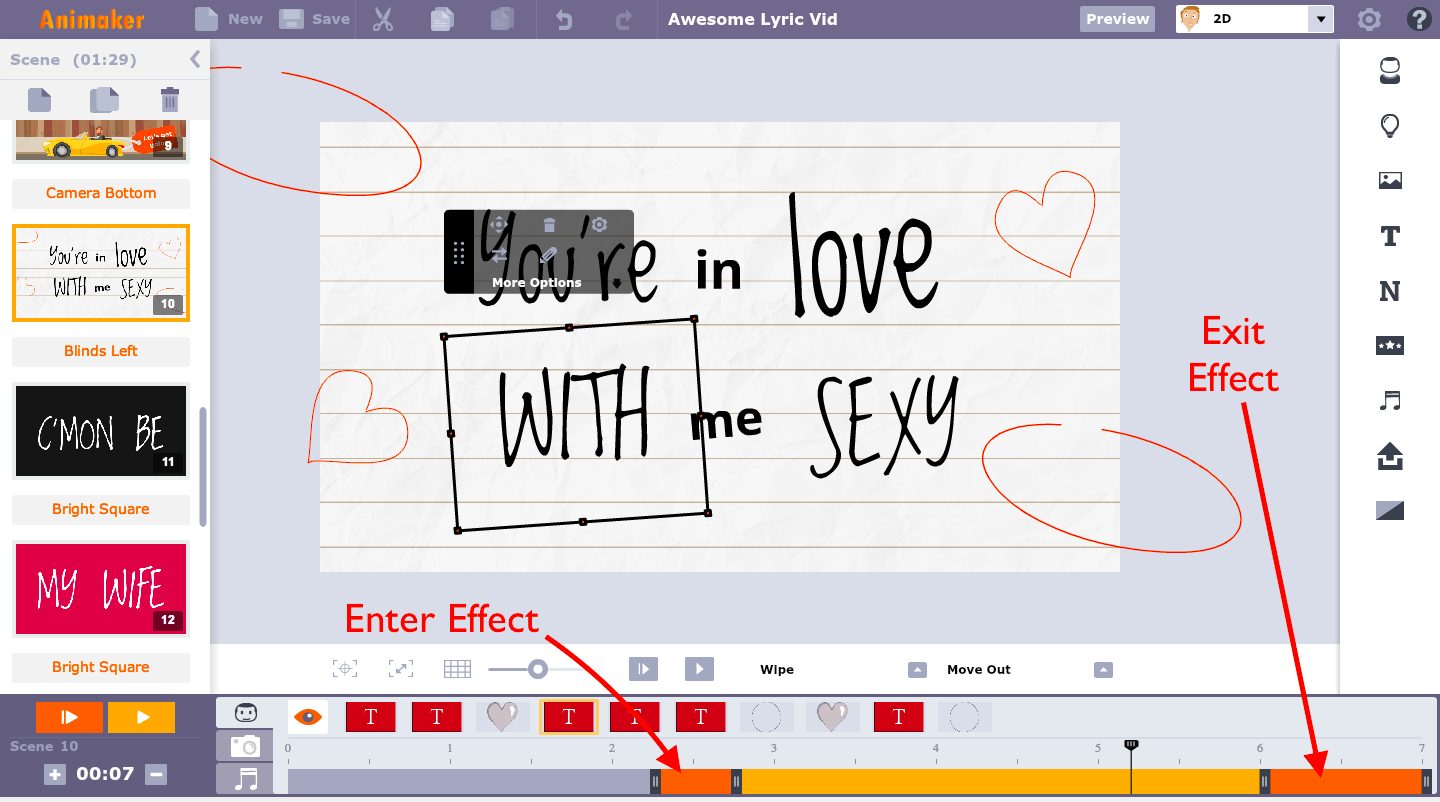Screen dimensions: 1440x802
Task: Undo the last action
Action: tap(564, 19)
